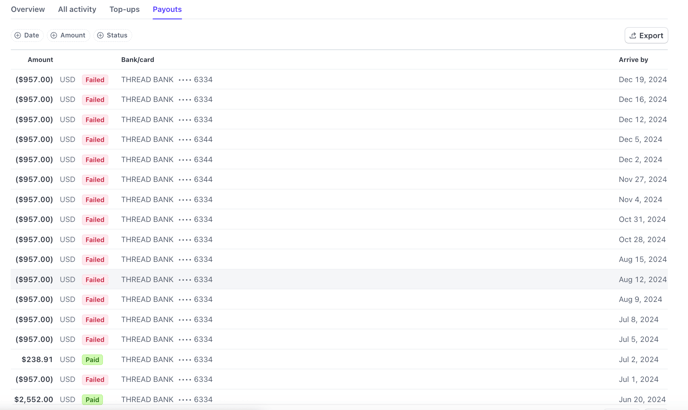Select the Jul 1, 2024 failed payout
Image resolution: width=688 pixels, height=410 pixels.
click(x=339, y=379)
